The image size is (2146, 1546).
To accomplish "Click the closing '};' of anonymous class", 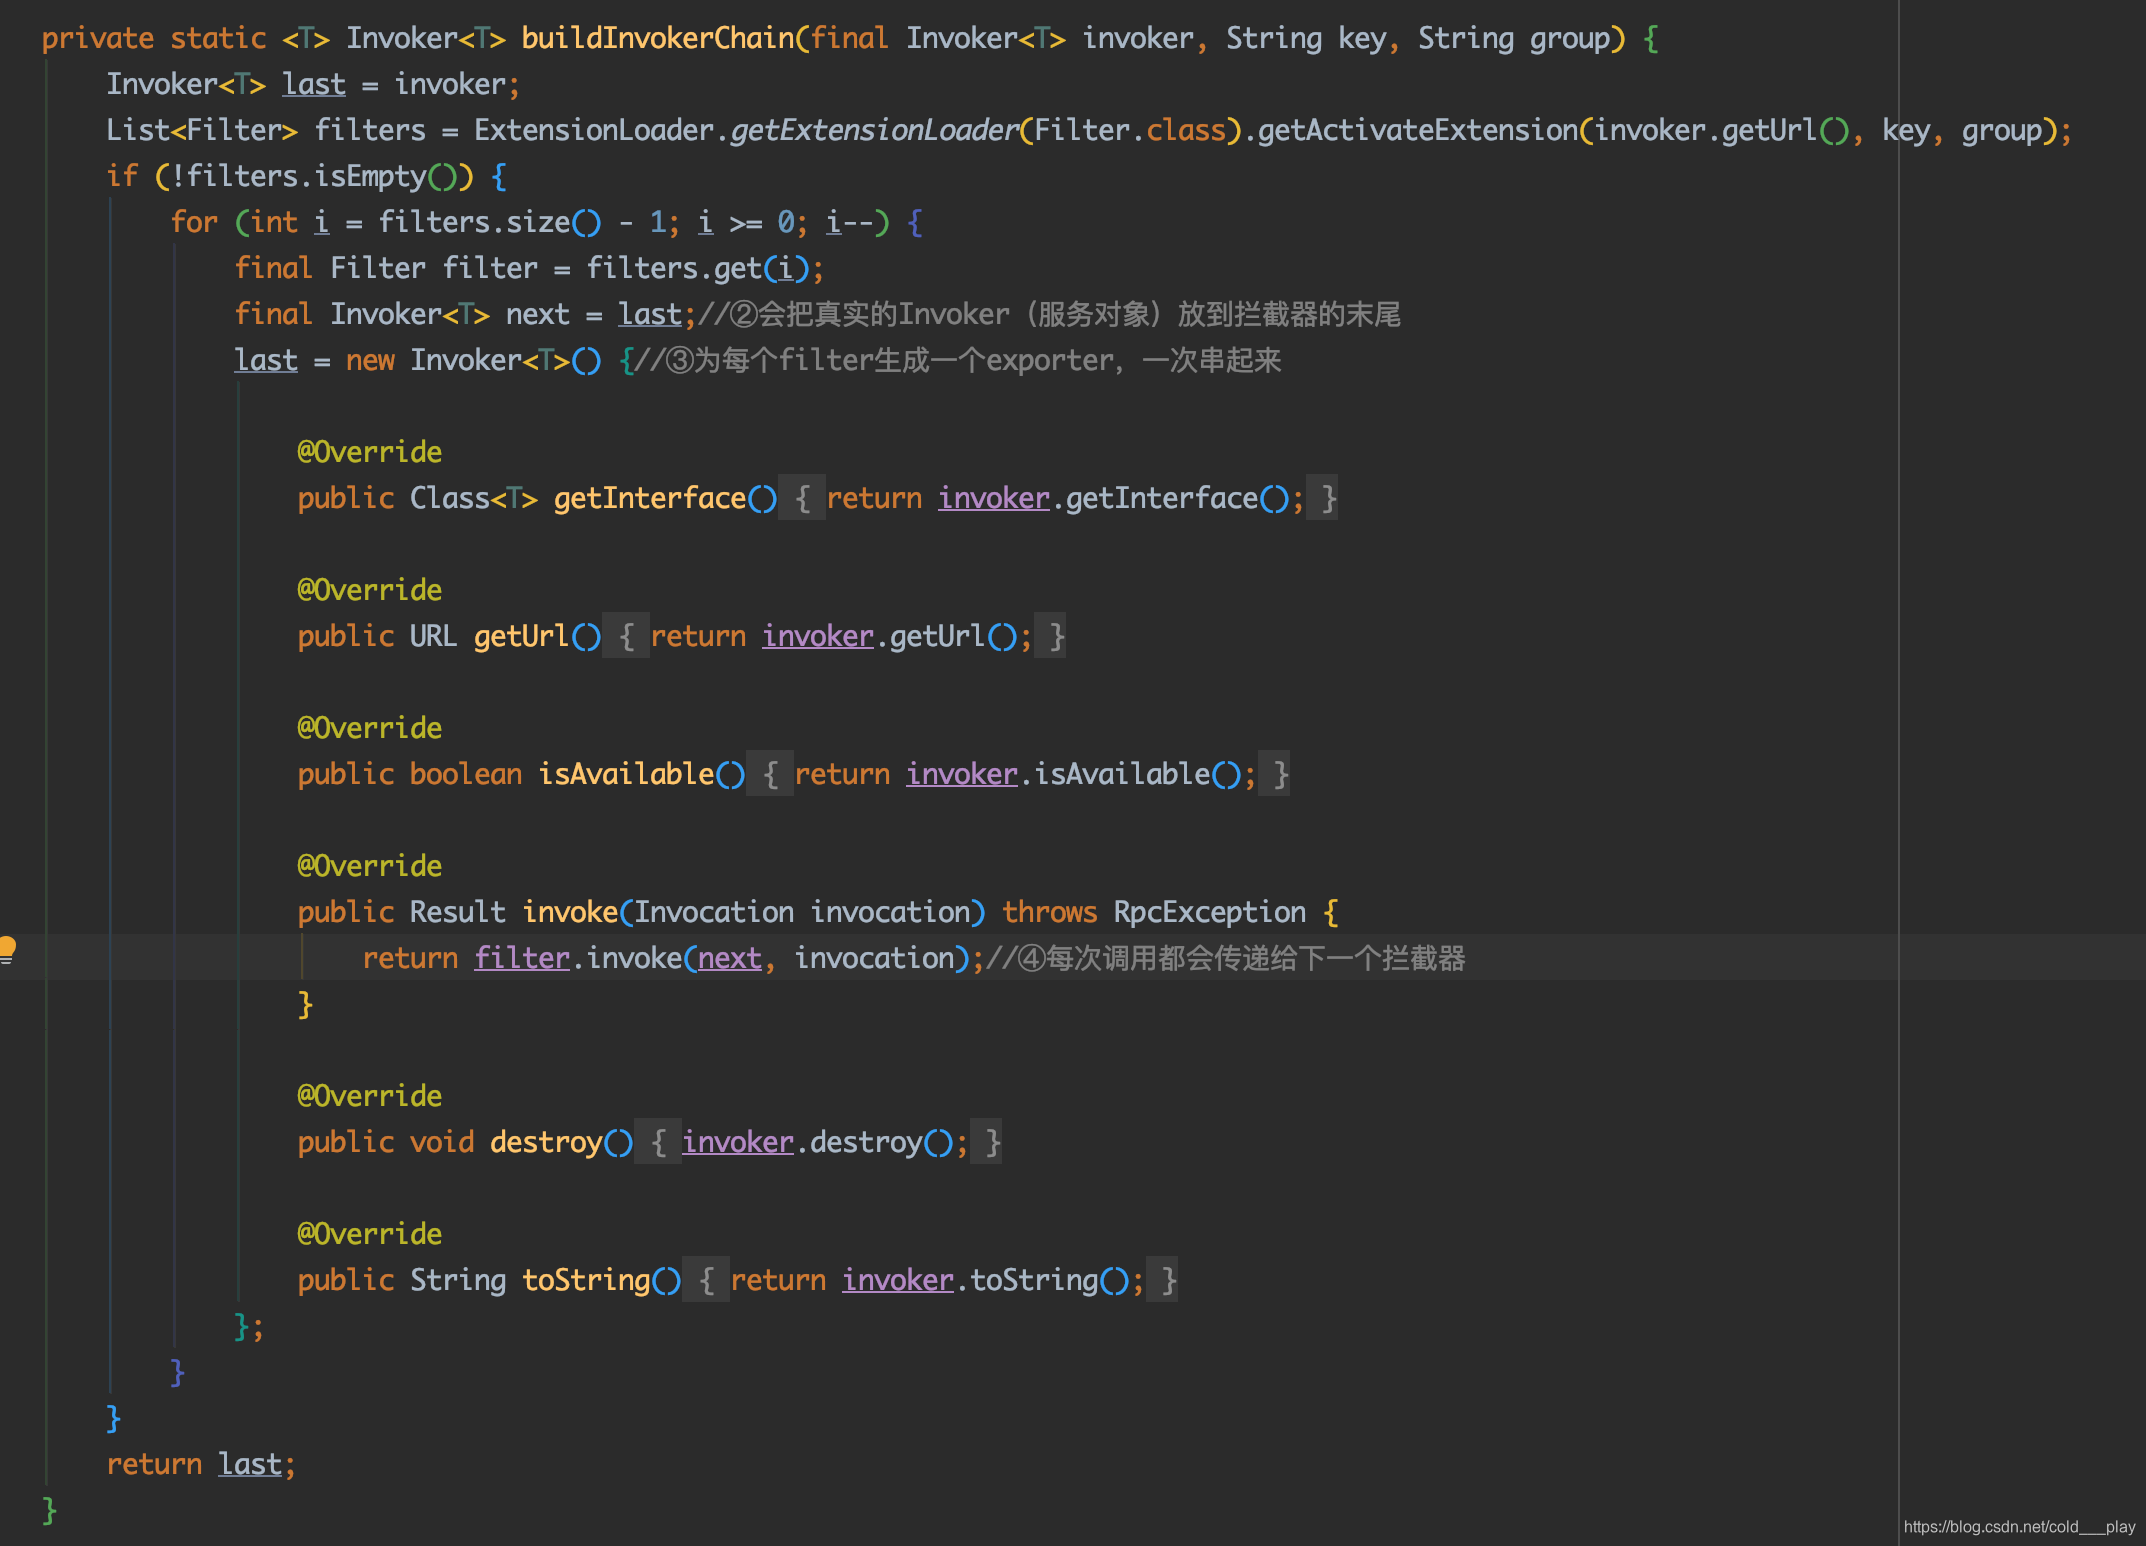I will (x=249, y=1326).
